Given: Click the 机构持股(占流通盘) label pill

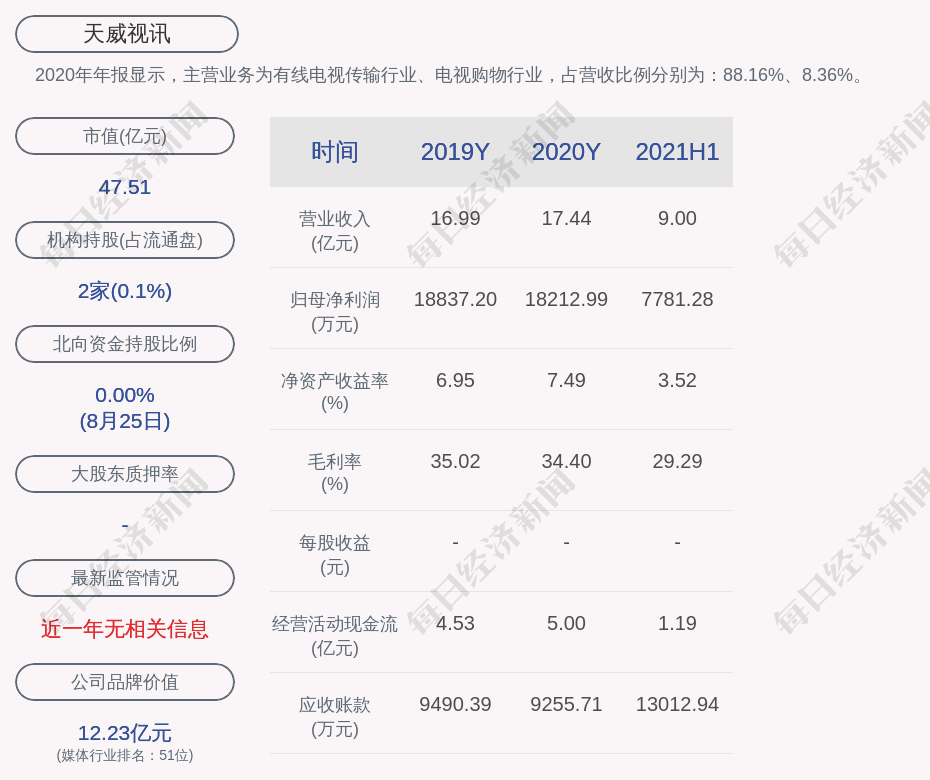Looking at the screenshot, I should coord(125,240).
